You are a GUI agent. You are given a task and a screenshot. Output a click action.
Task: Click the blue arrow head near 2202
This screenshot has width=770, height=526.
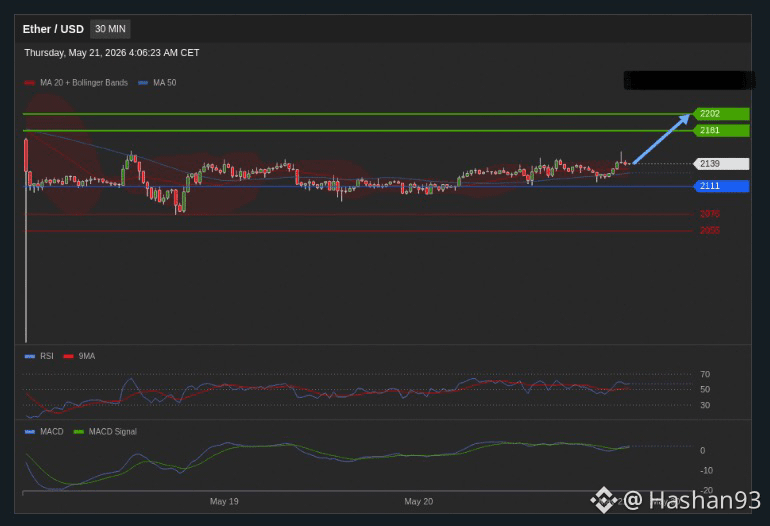[685, 119]
